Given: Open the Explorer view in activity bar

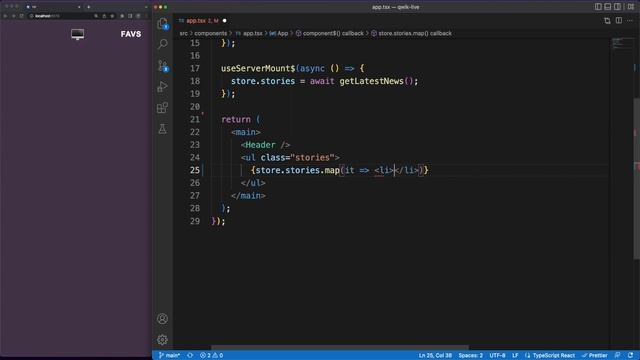Looking at the screenshot, I should (x=162, y=23).
